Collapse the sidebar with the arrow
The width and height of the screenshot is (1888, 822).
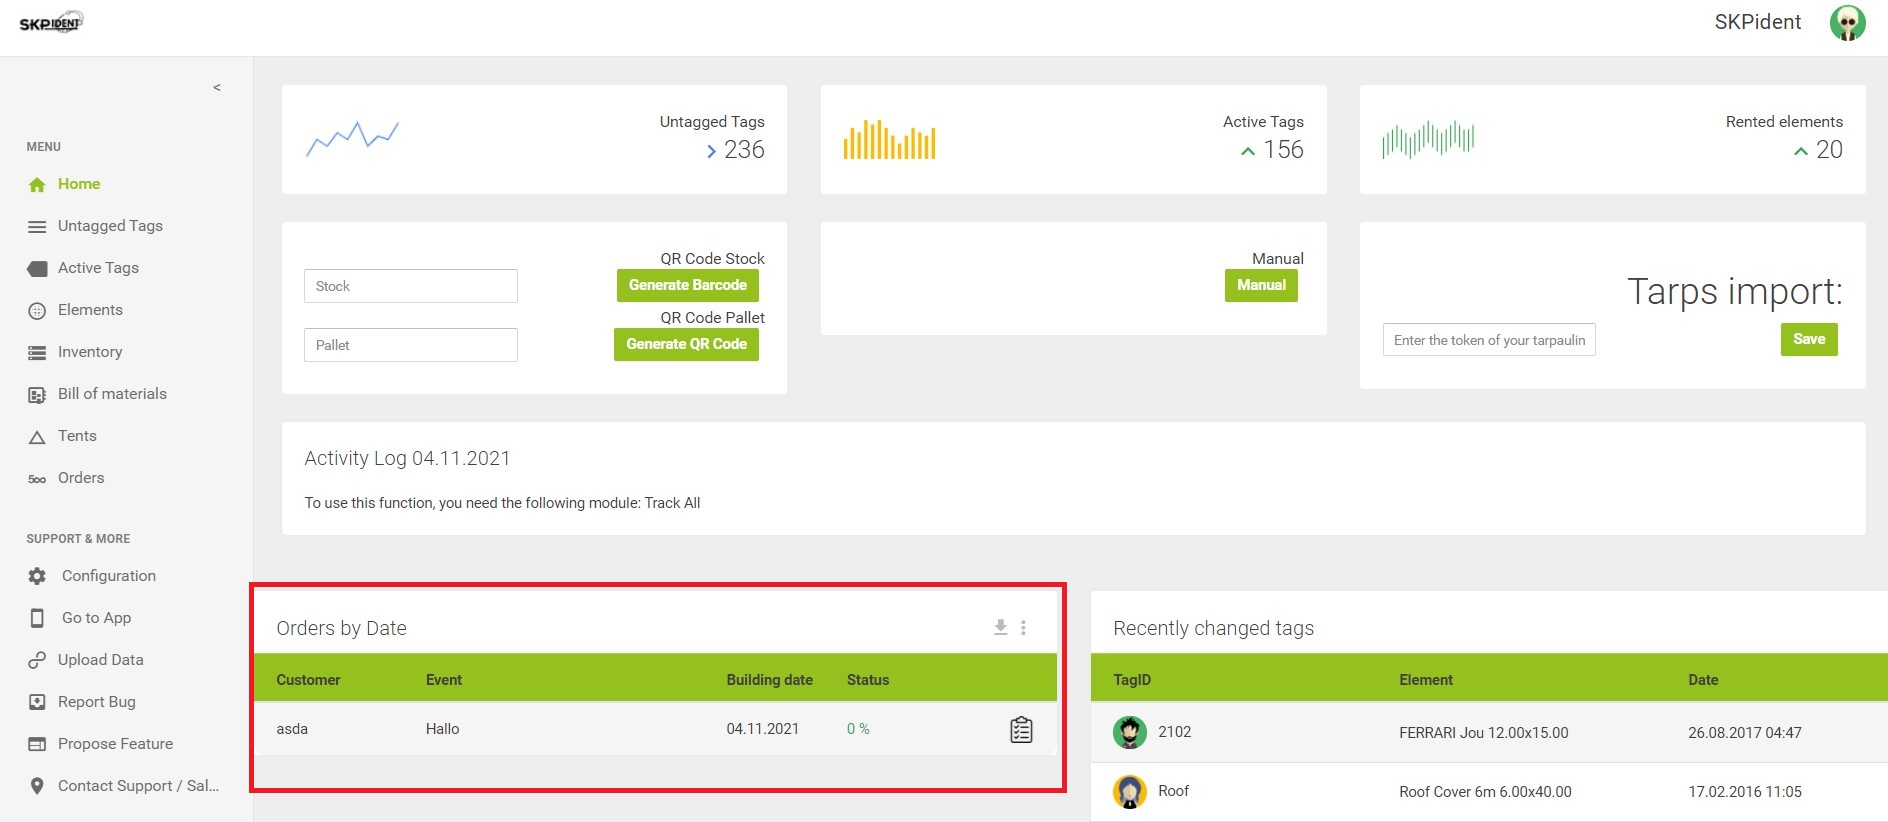(x=216, y=87)
